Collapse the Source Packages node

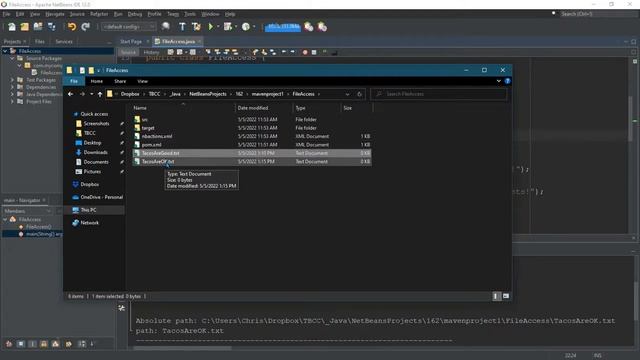12,58
